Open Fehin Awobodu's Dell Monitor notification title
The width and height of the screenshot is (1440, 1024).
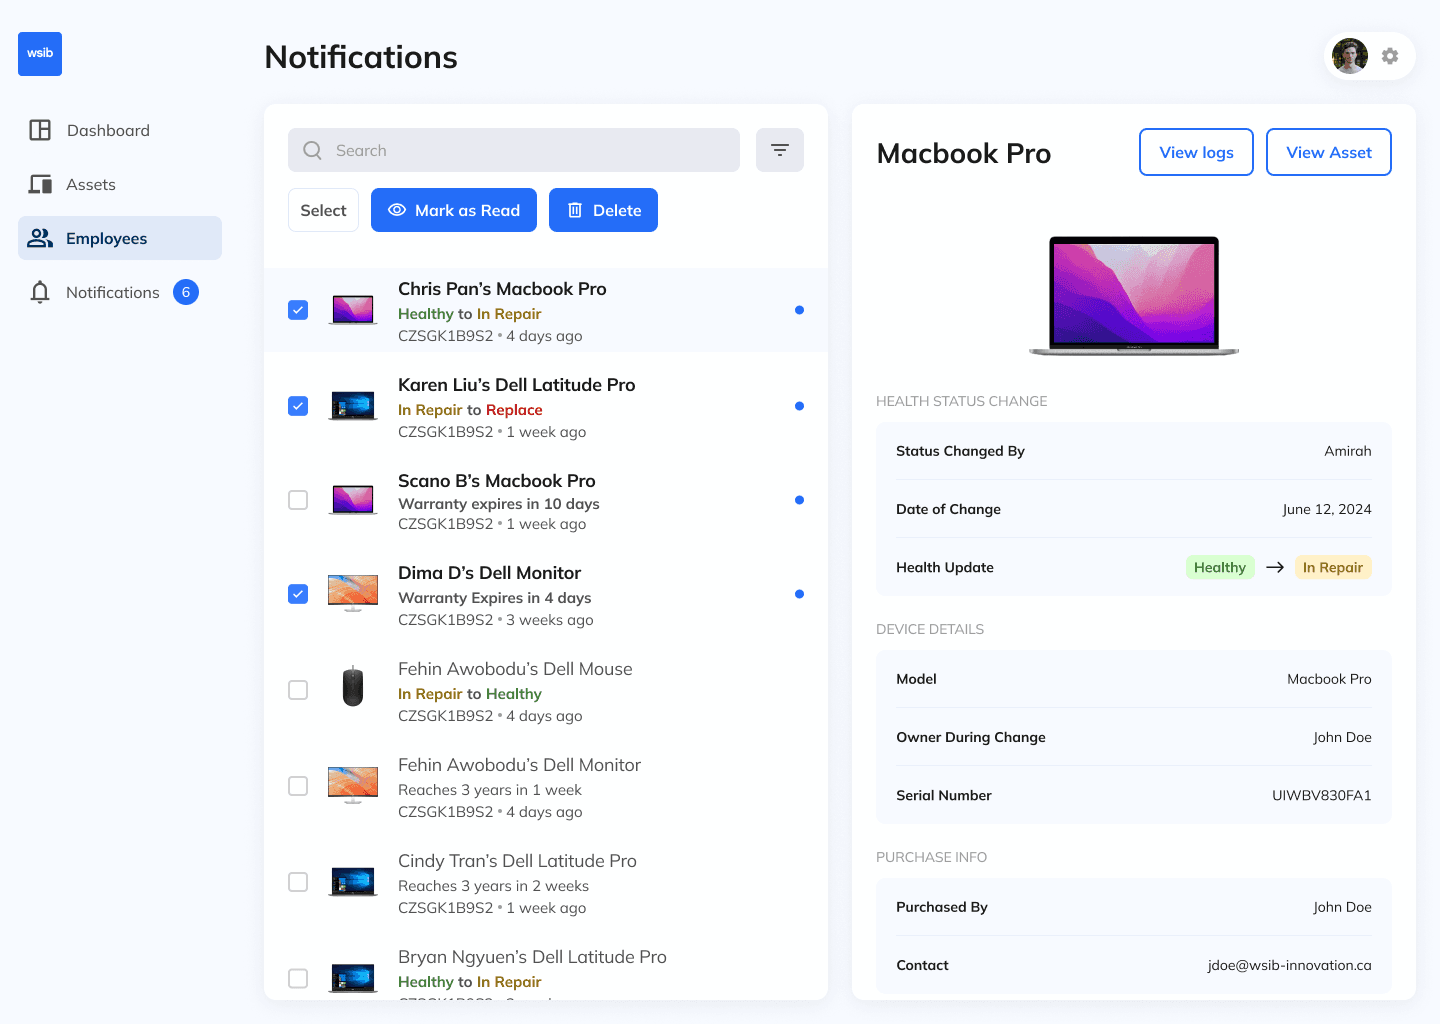coord(519,765)
